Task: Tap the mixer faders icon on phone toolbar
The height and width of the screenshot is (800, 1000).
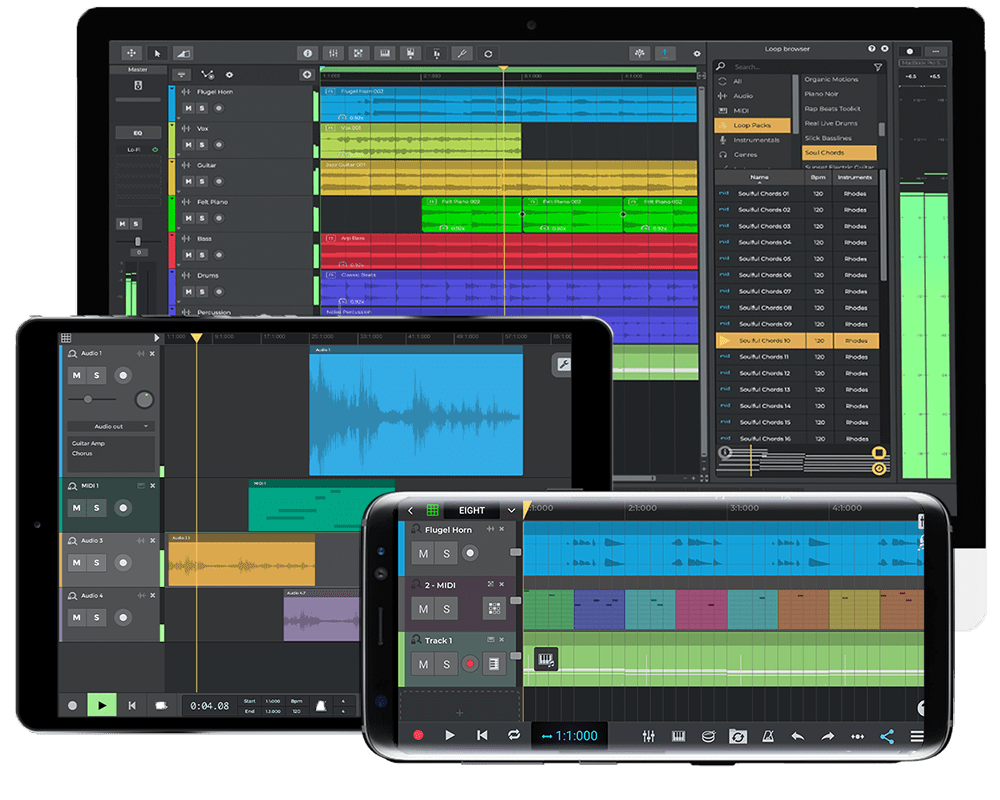Action: (x=648, y=735)
